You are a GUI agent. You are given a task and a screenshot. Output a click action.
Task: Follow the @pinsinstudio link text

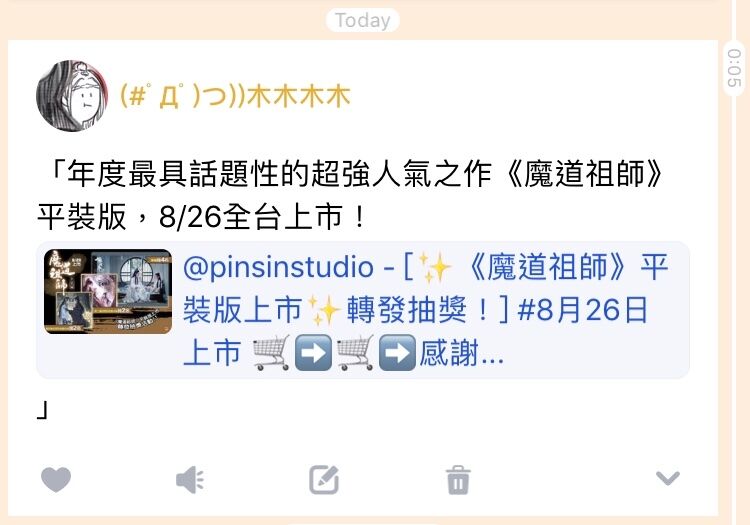point(278,267)
